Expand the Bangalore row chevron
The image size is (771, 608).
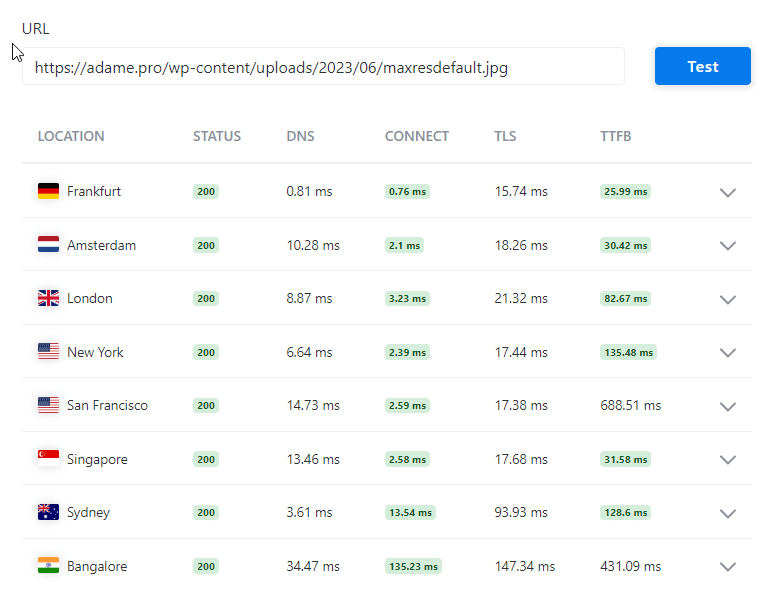pyautogui.click(x=728, y=567)
